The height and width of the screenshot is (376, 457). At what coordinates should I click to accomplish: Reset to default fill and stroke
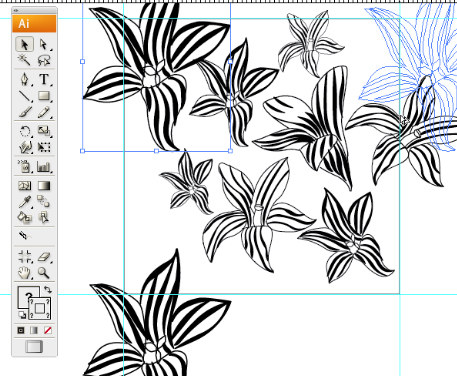point(21,314)
